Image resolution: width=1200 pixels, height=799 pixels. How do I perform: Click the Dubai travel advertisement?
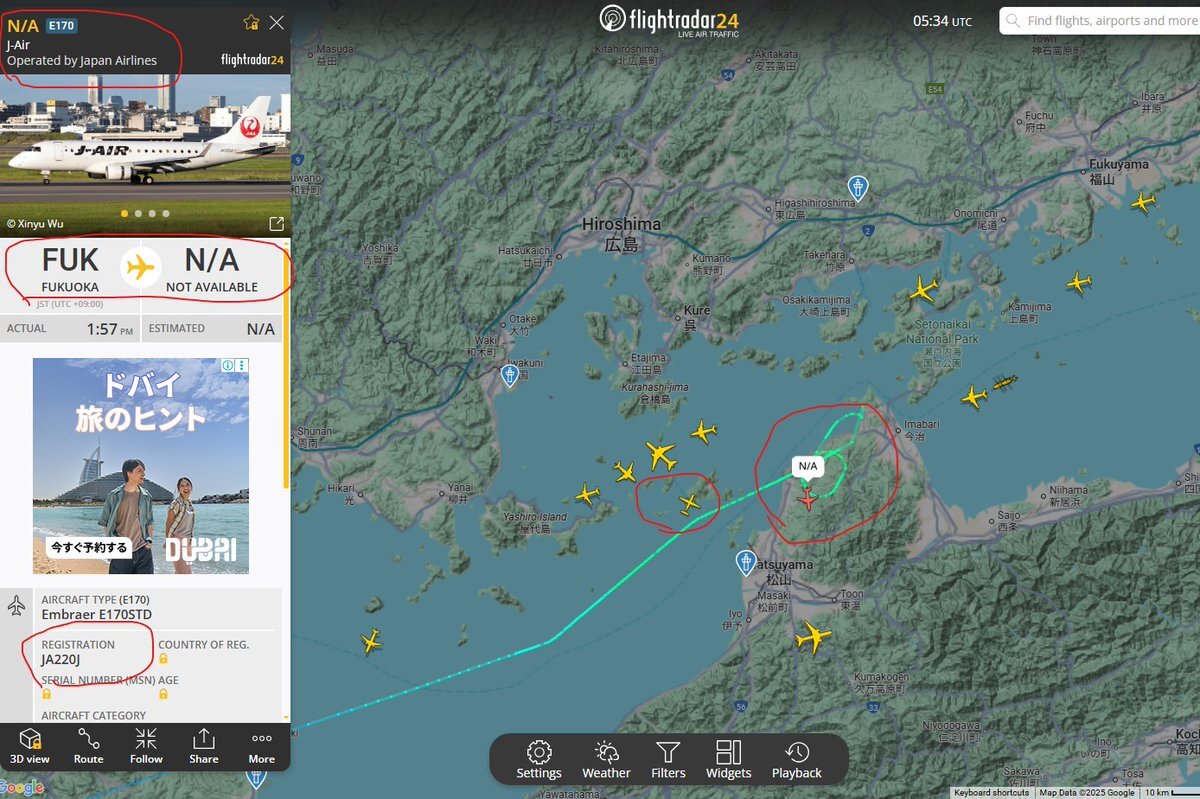pyautogui.click(x=141, y=466)
